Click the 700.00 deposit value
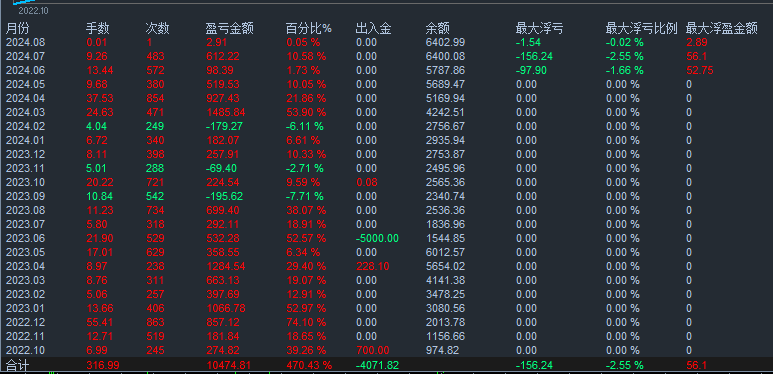Viewport: 773px width, 374px height. pos(372,351)
